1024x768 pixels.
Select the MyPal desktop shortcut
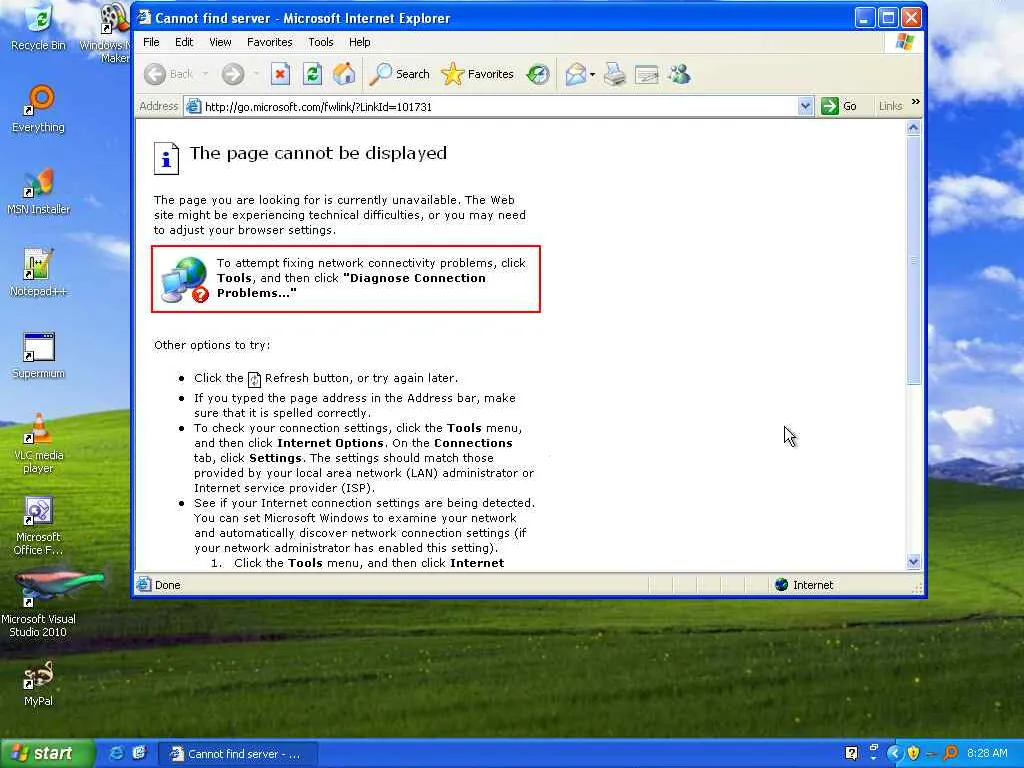coord(39,683)
